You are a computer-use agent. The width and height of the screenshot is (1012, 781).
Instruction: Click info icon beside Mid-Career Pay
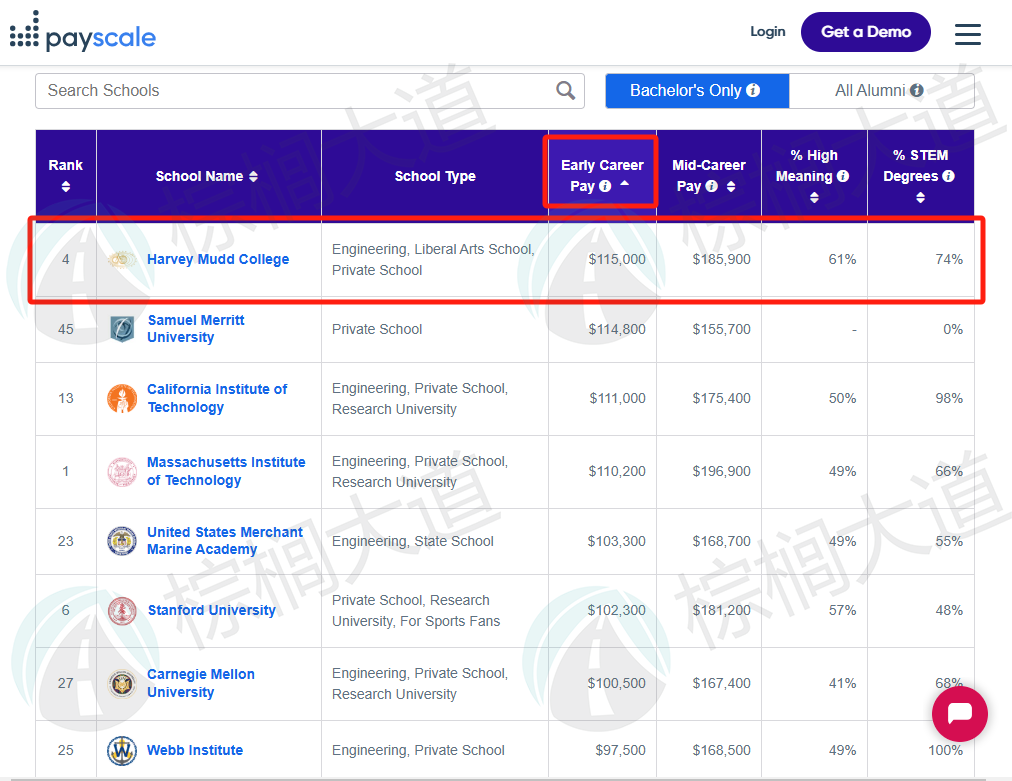click(712, 186)
